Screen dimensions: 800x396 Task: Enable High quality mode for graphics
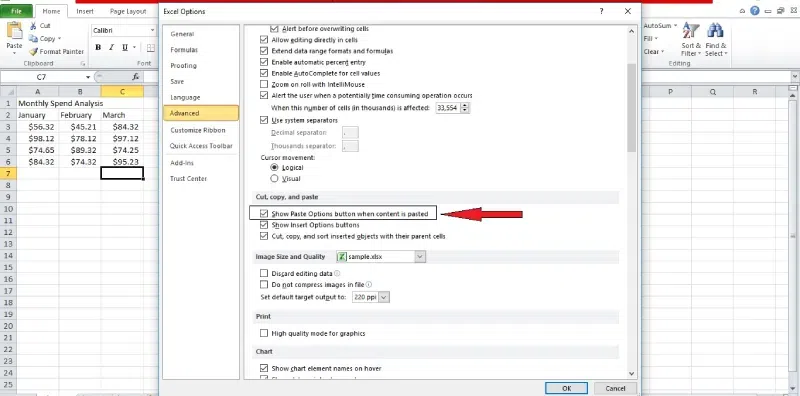click(264, 333)
